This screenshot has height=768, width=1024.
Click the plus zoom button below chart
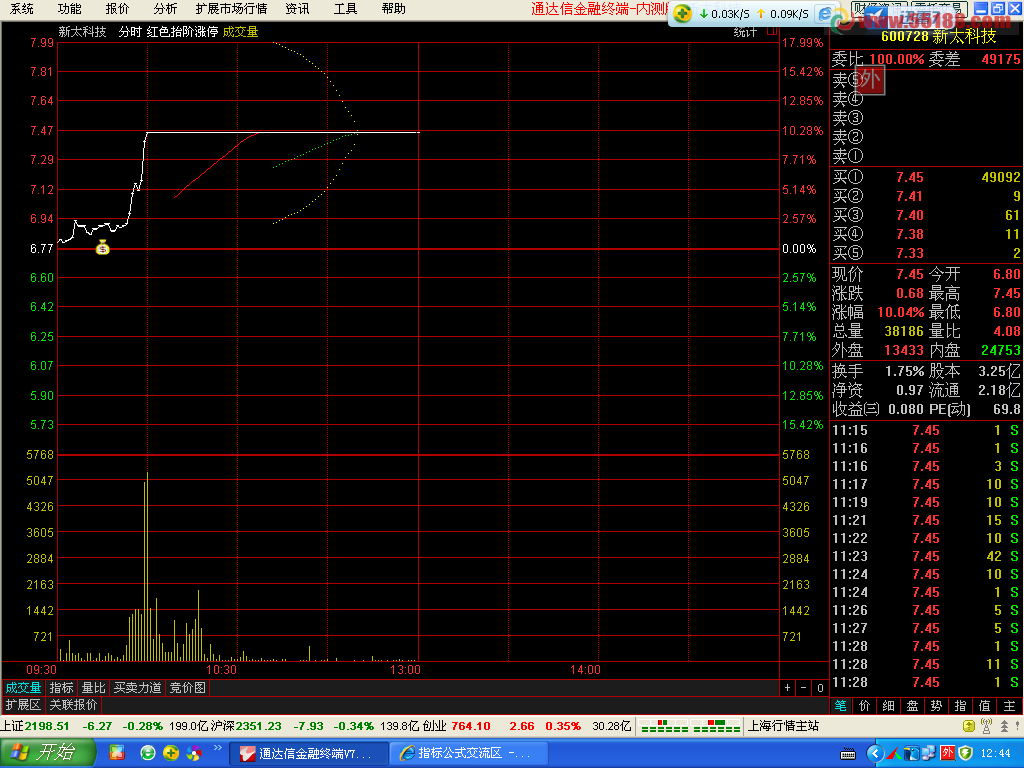coord(787,688)
